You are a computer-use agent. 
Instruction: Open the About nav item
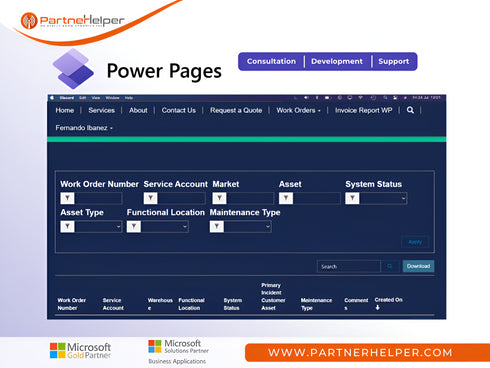coord(138,110)
